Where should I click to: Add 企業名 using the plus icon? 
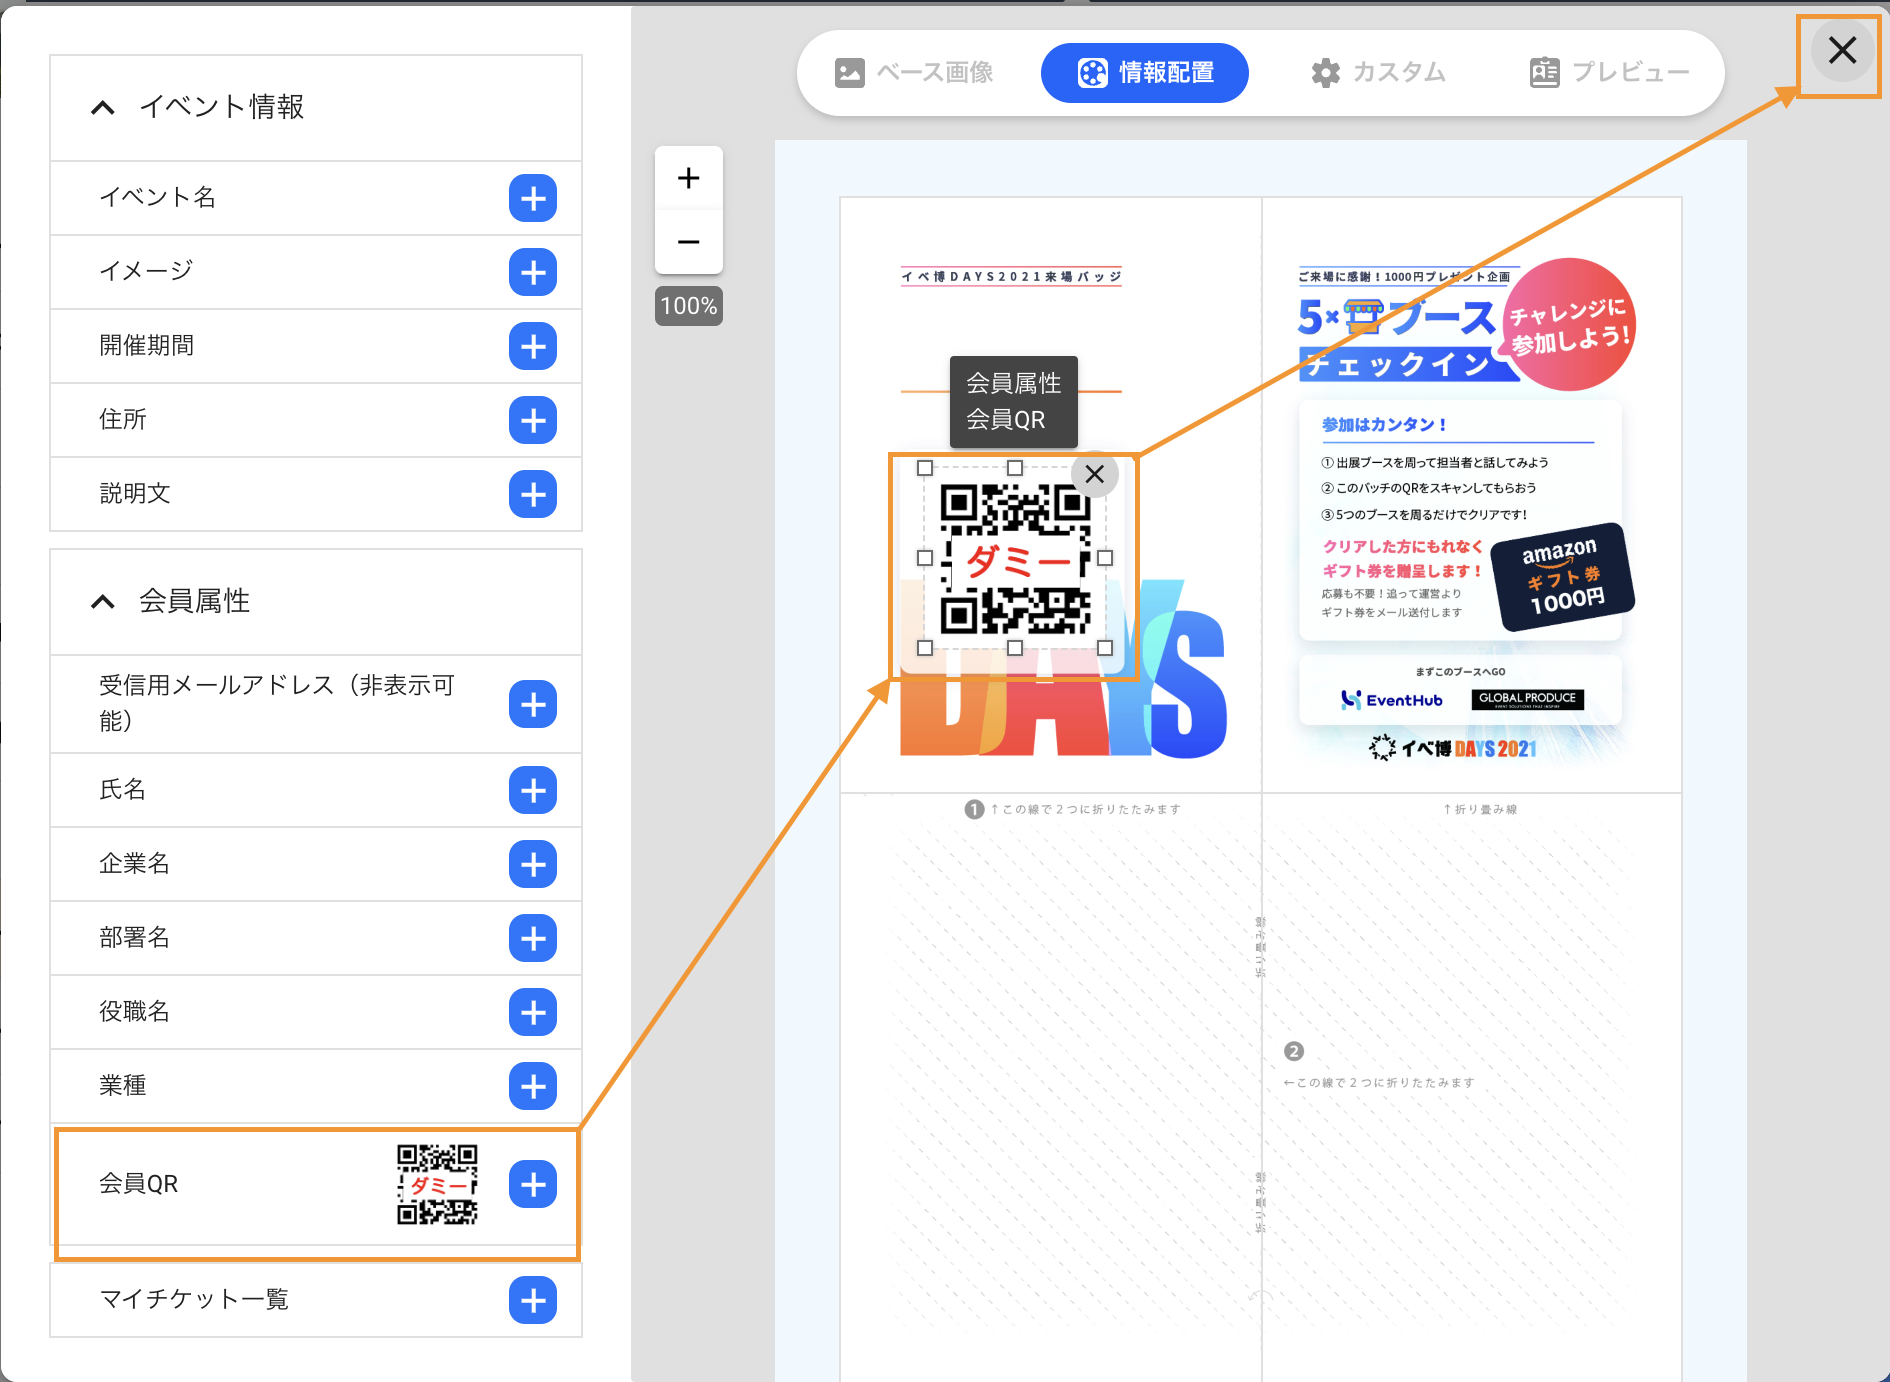tap(533, 864)
